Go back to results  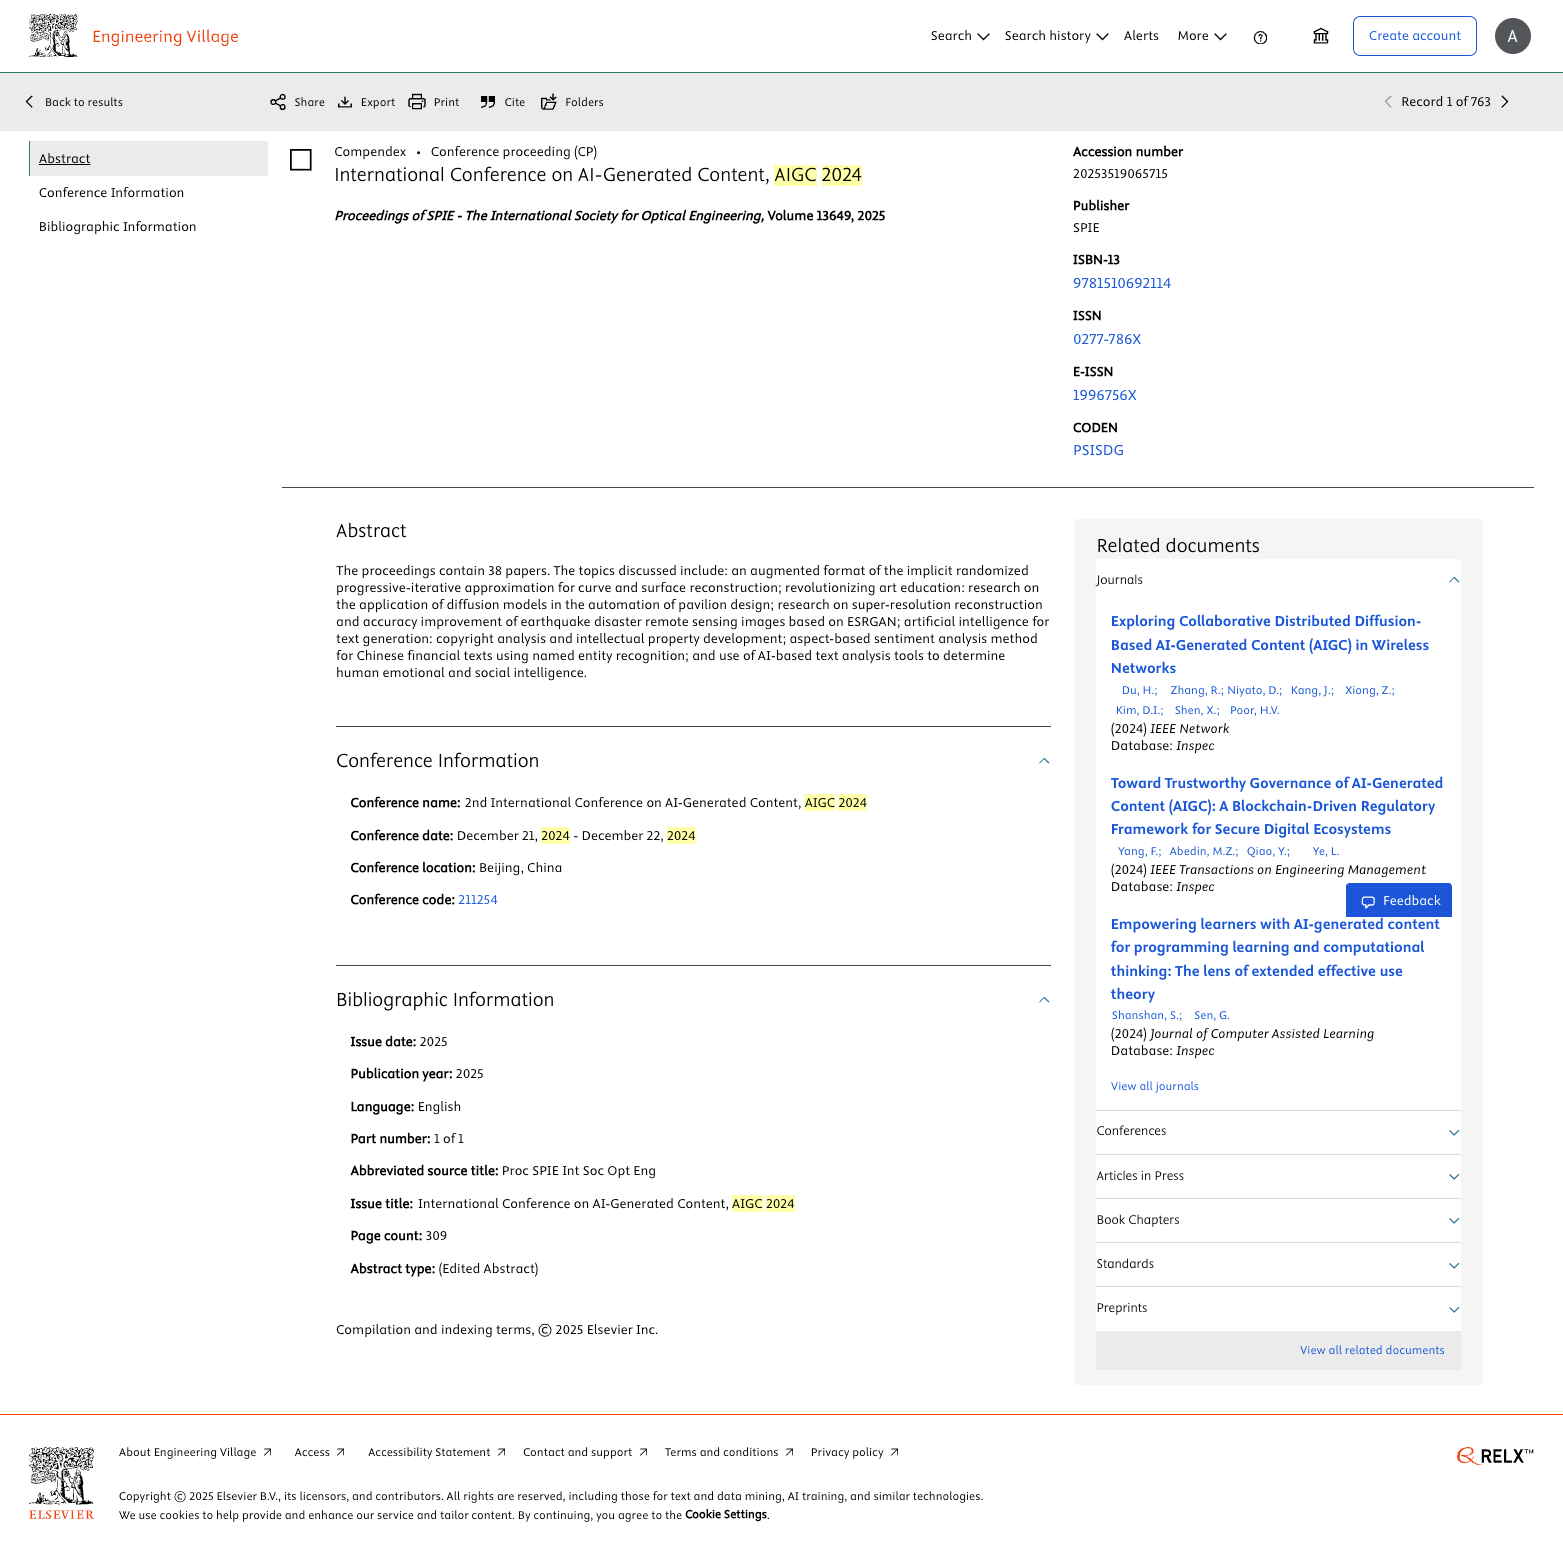point(74,102)
